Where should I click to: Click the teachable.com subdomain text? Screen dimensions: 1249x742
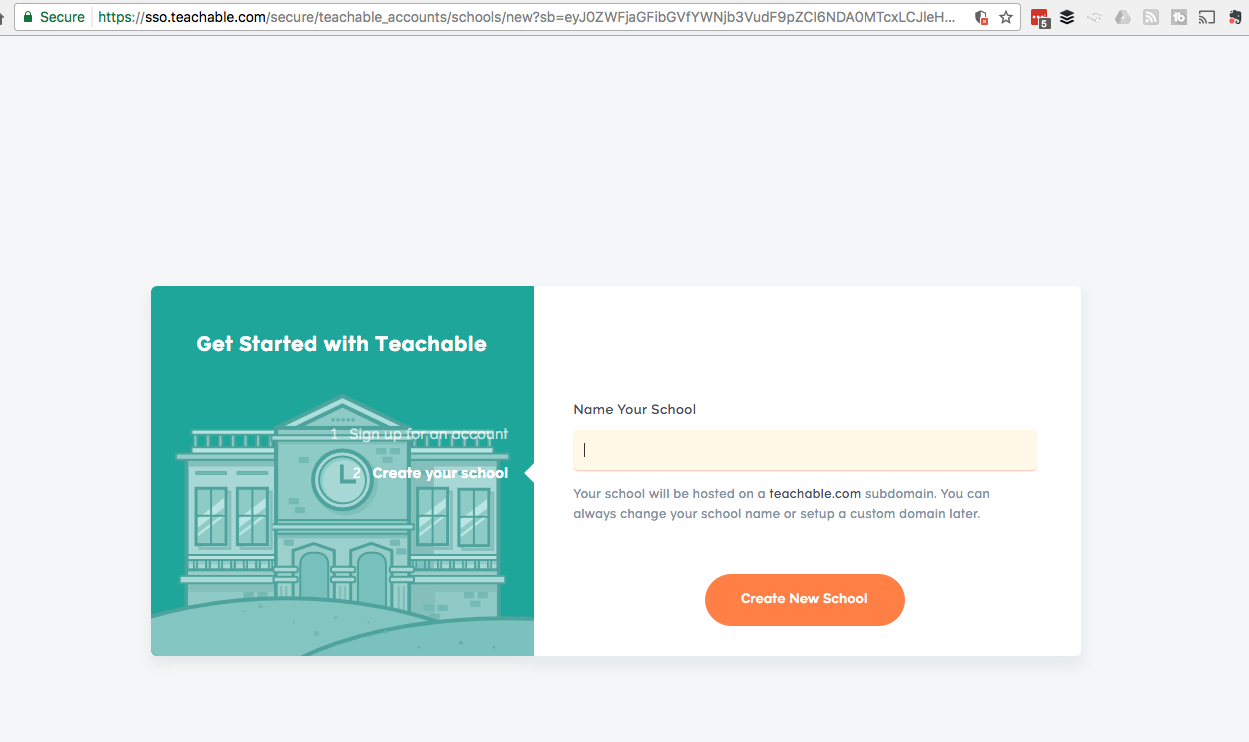click(815, 494)
